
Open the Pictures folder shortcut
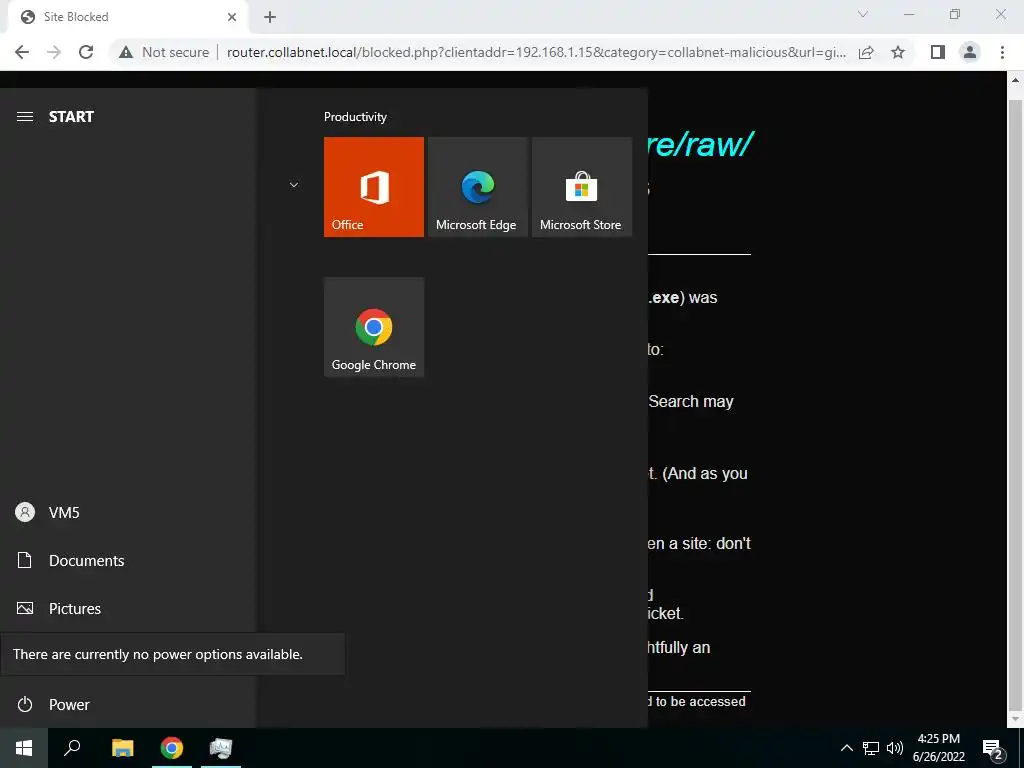127,609
